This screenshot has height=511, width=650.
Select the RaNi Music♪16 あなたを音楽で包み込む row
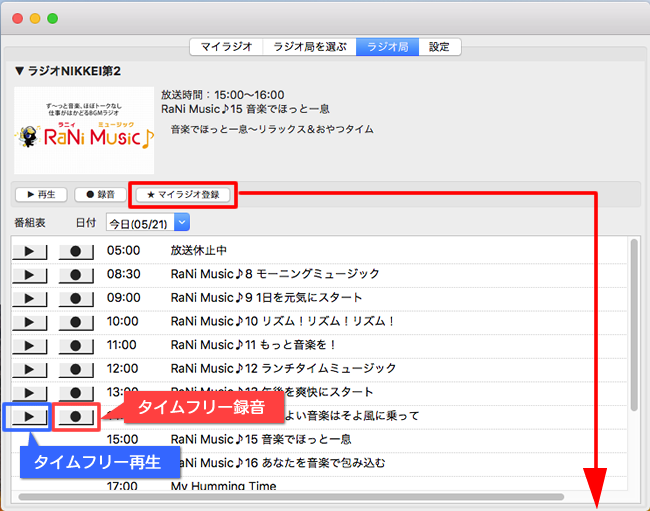point(319,463)
